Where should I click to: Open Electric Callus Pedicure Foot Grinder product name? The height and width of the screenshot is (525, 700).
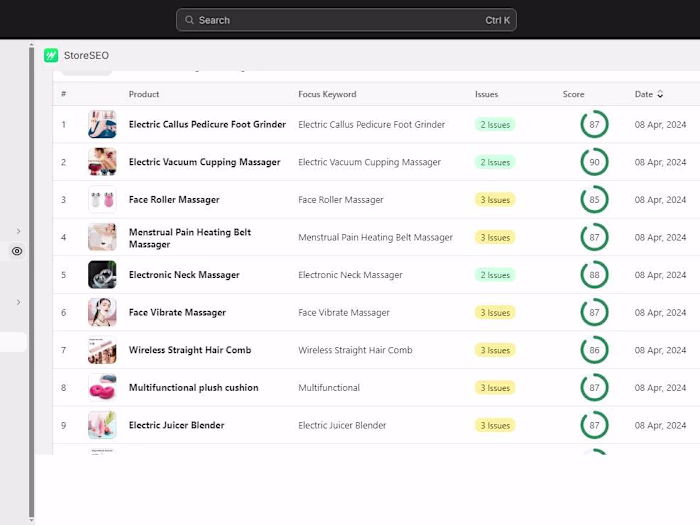(207, 124)
